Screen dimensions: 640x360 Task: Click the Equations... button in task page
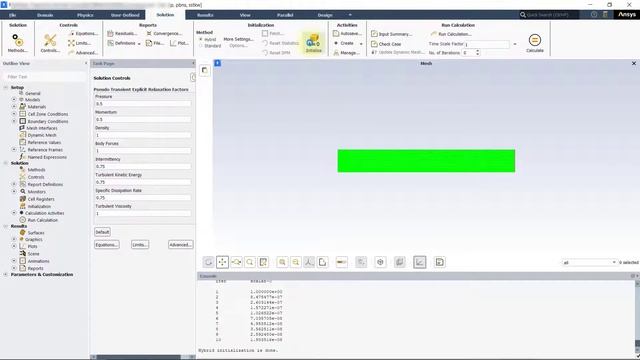(x=107, y=244)
